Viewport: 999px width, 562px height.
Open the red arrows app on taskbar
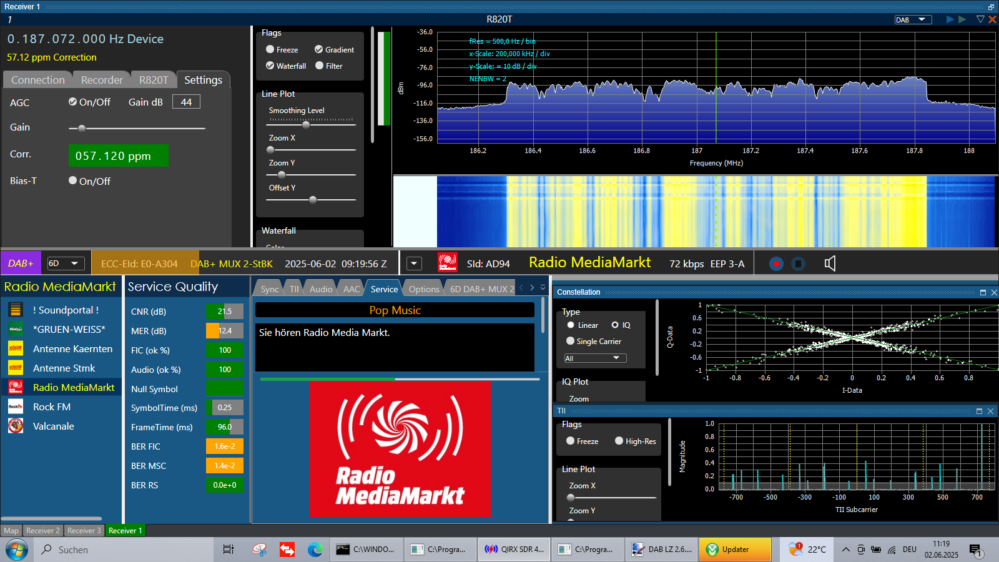[287, 549]
